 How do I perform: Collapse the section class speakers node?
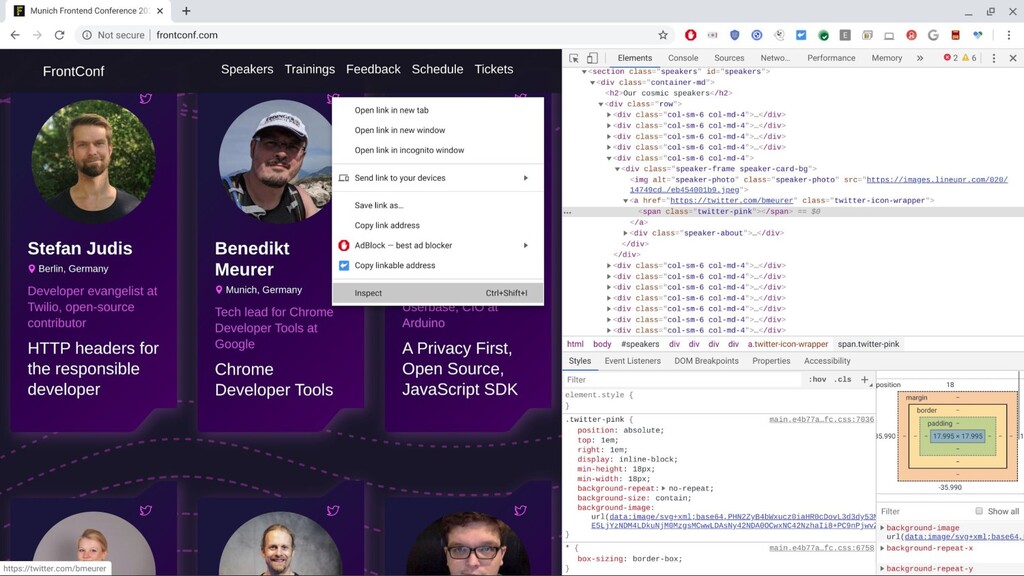584,72
